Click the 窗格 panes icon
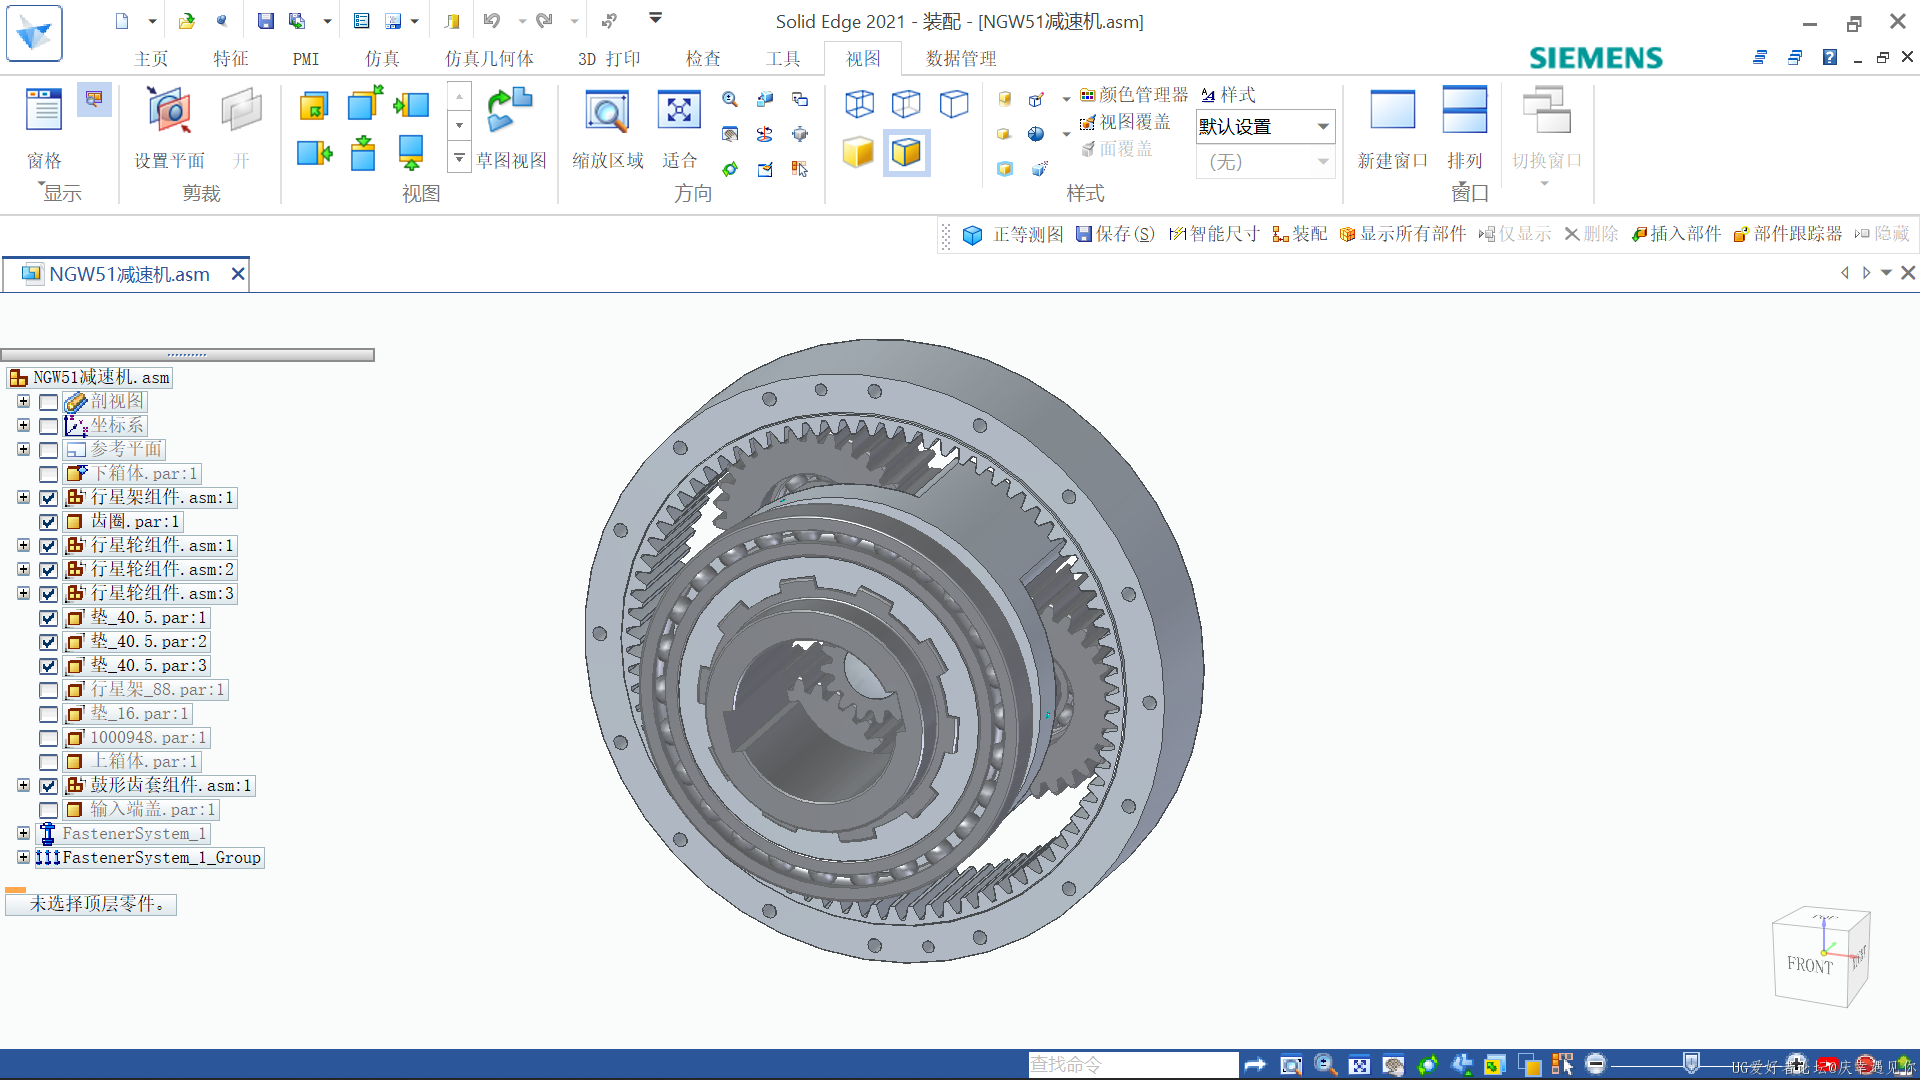 pos(44,110)
